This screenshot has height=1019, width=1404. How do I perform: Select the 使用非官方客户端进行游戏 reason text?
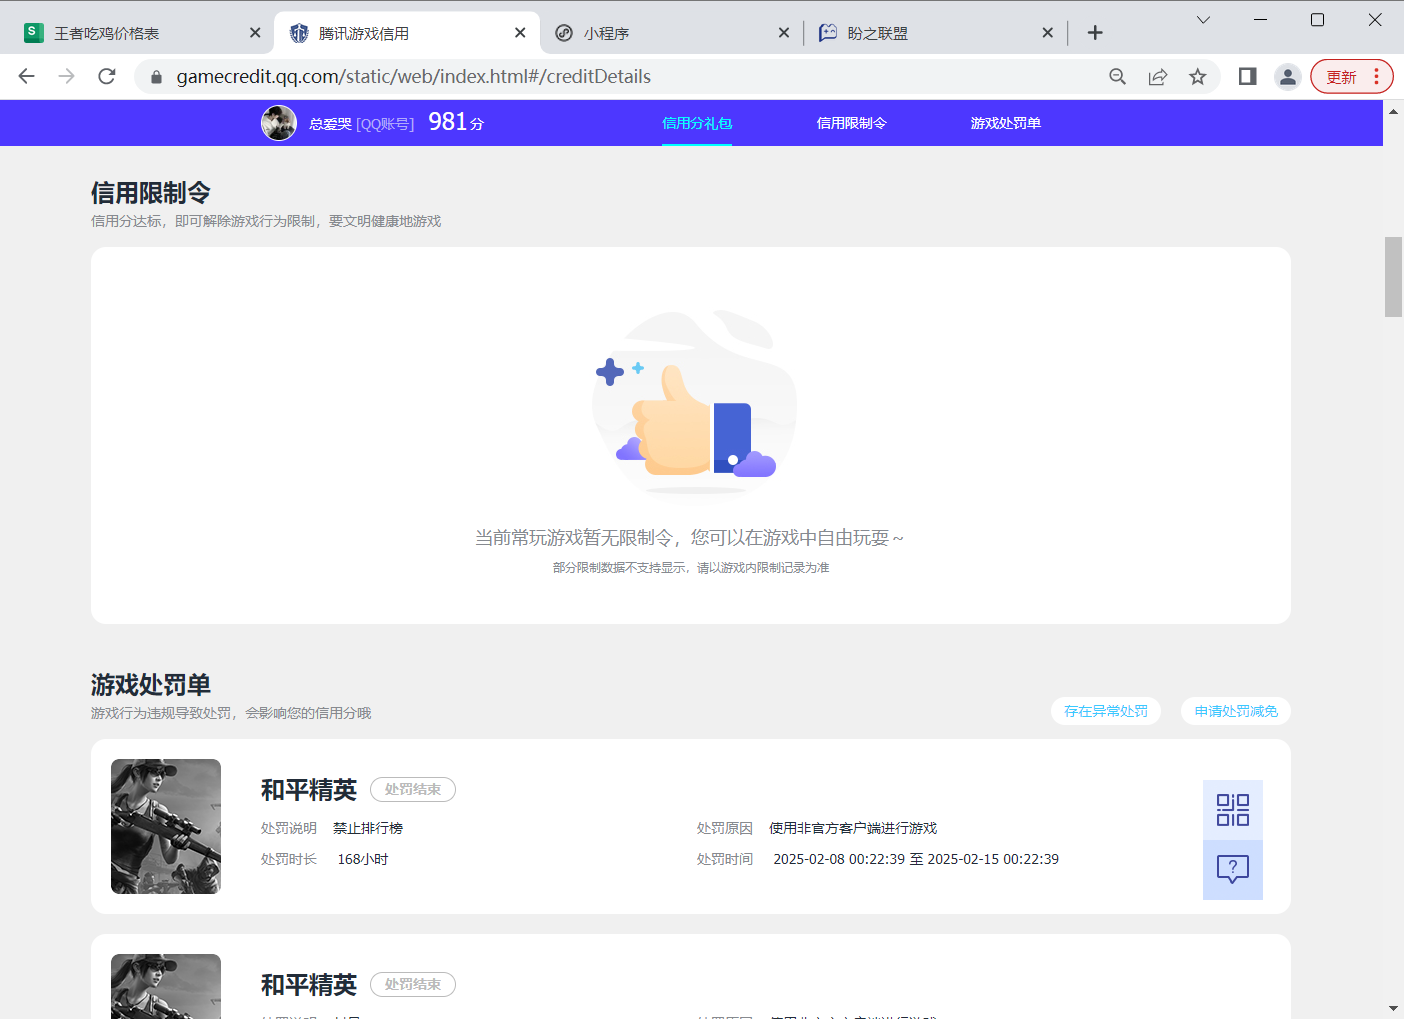coord(853,828)
